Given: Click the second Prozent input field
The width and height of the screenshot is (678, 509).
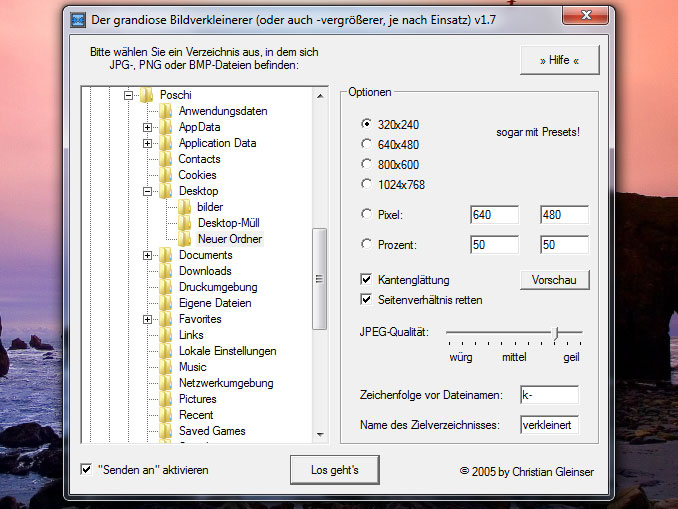Looking at the screenshot, I should (x=564, y=245).
